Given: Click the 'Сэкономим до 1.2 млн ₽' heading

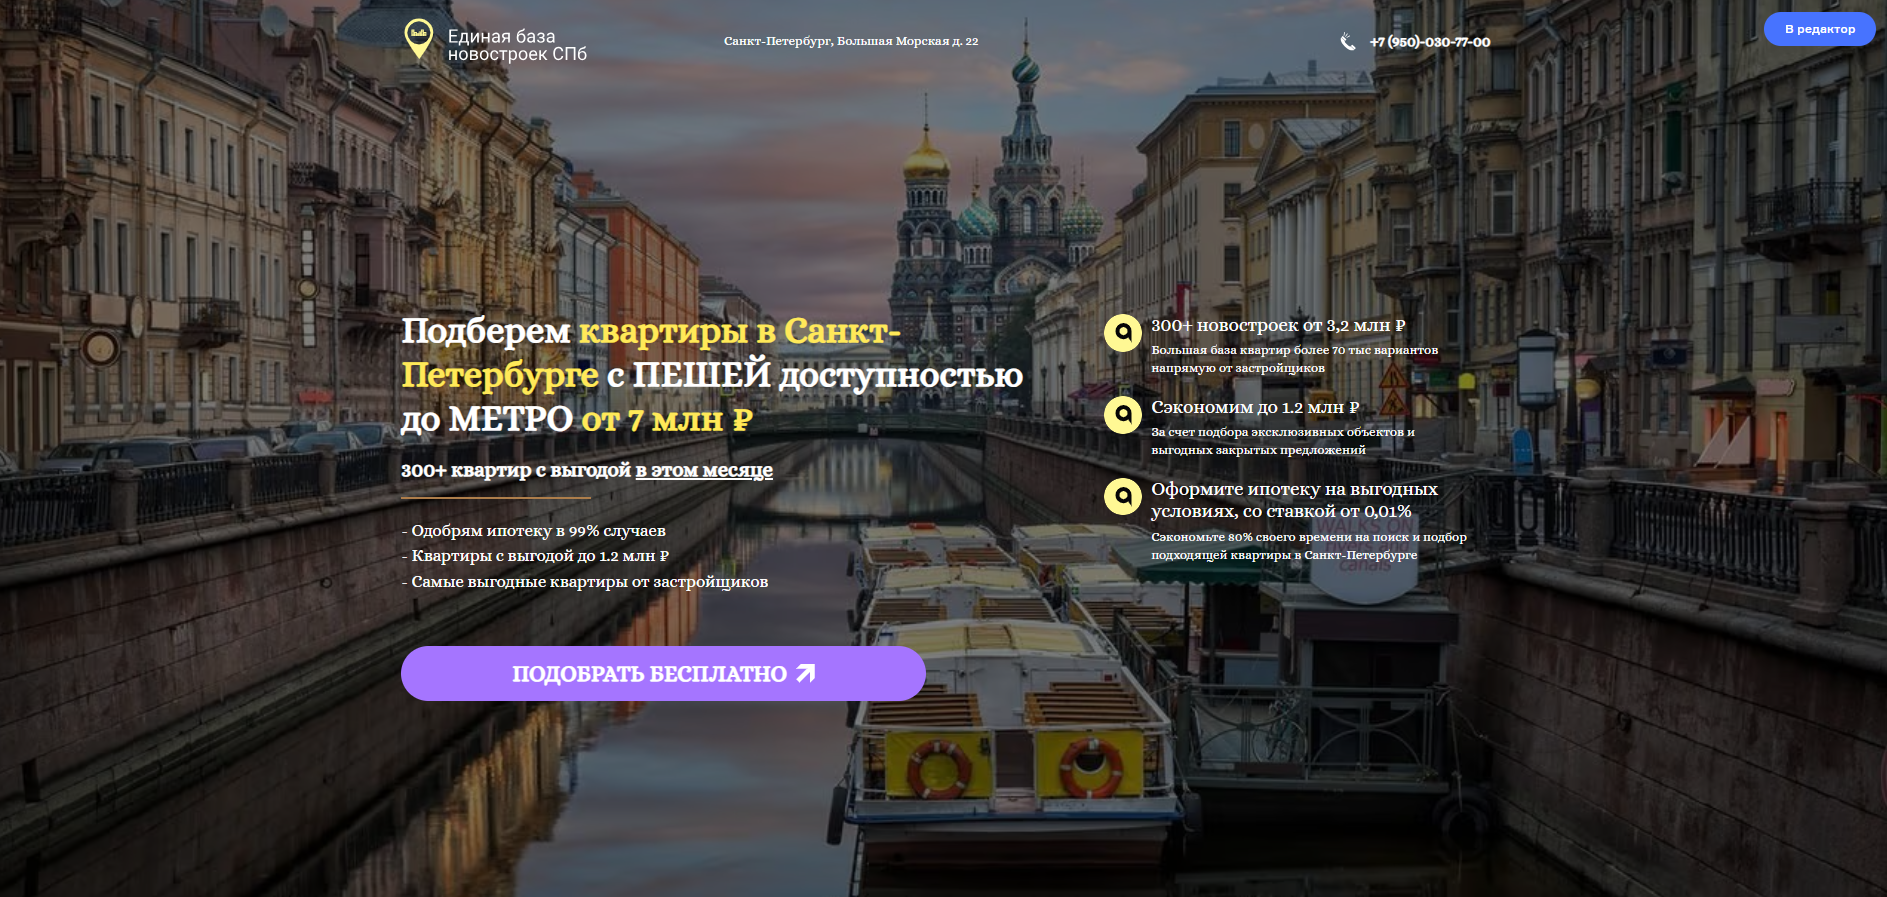Looking at the screenshot, I should coord(1254,408).
